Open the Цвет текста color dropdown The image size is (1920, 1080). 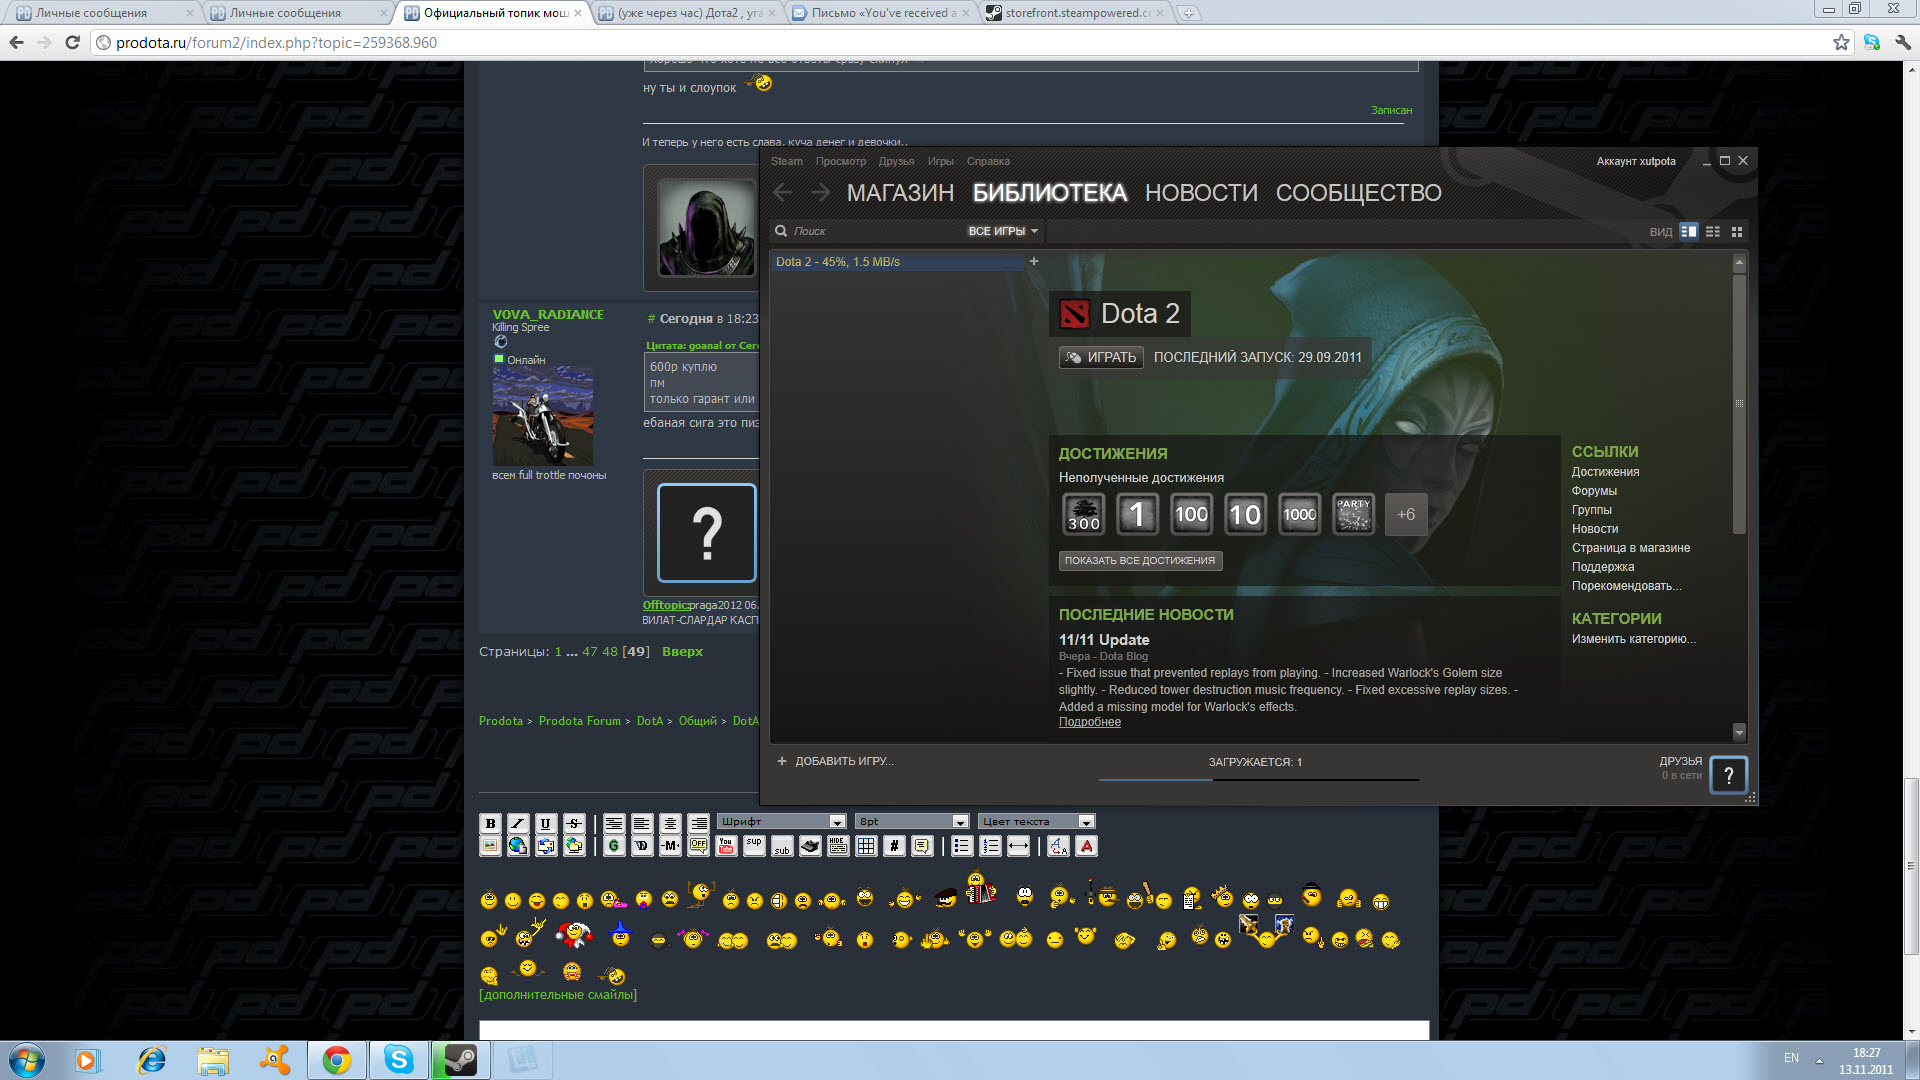tap(1036, 821)
